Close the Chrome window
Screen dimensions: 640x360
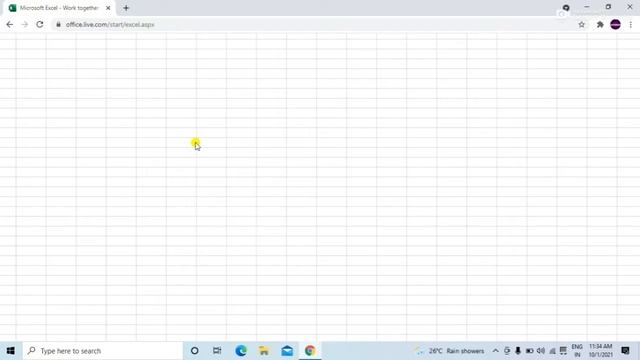click(629, 7)
